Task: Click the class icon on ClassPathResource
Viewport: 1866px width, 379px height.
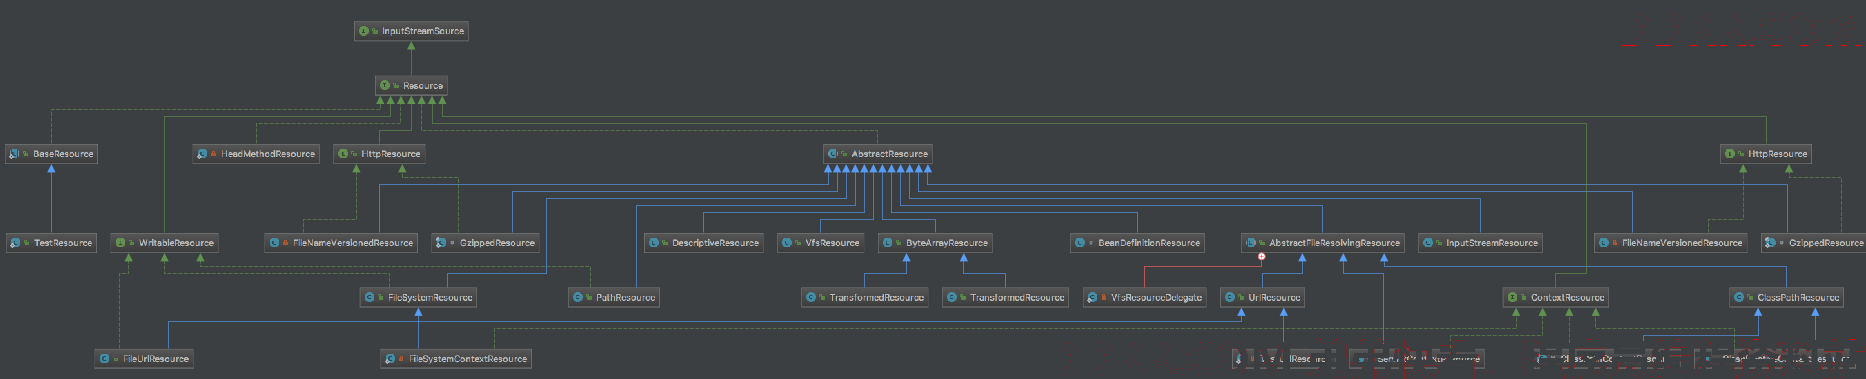Action: pyautogui.click(x=1739, y=298)
